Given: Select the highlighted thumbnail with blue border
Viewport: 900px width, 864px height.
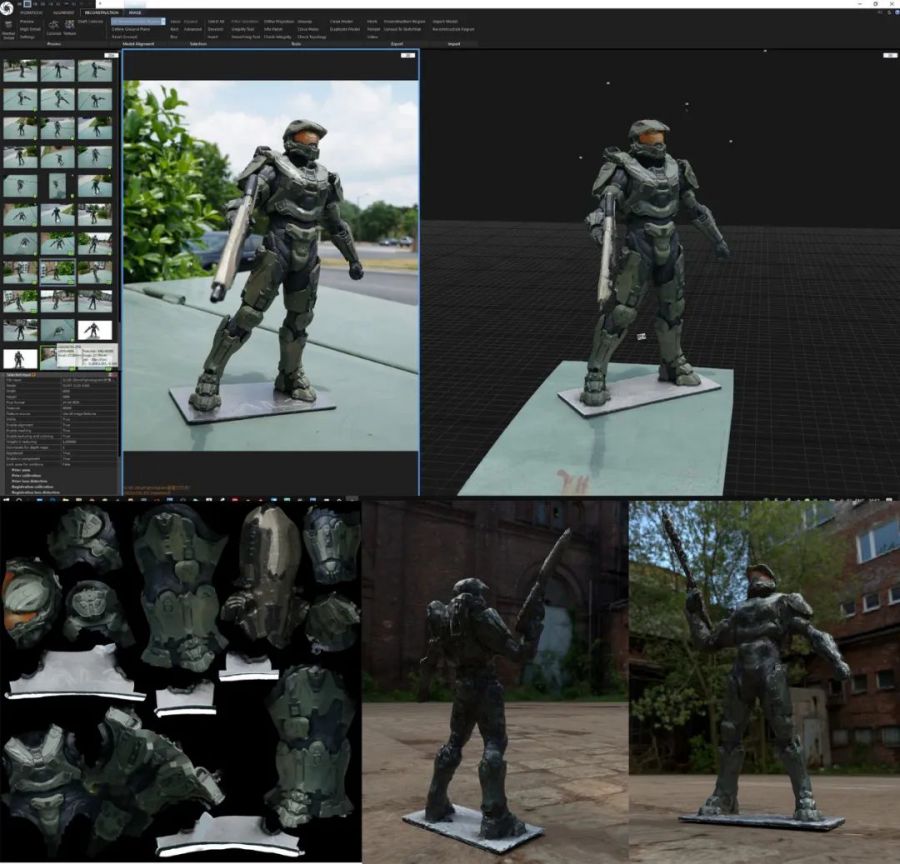Looking at the screenshot, I should click(x=57, y=272).
